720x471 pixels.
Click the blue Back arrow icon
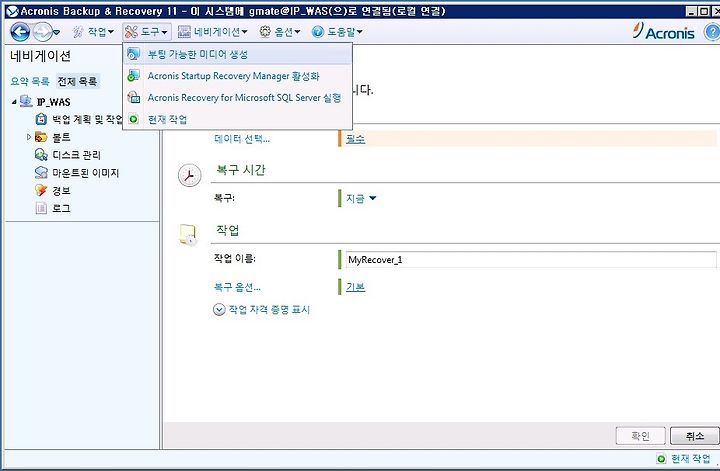point(20,32)
